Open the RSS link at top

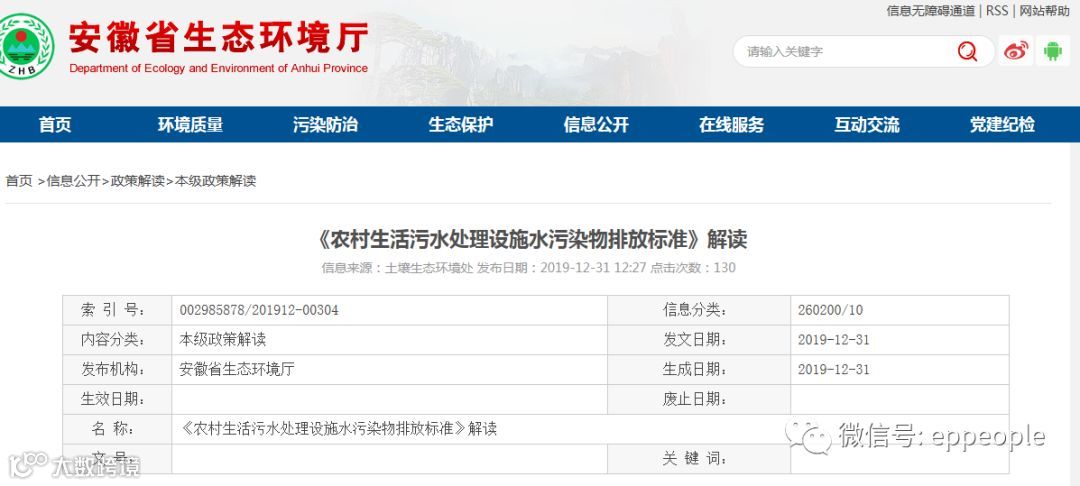(x=997, y=11)
